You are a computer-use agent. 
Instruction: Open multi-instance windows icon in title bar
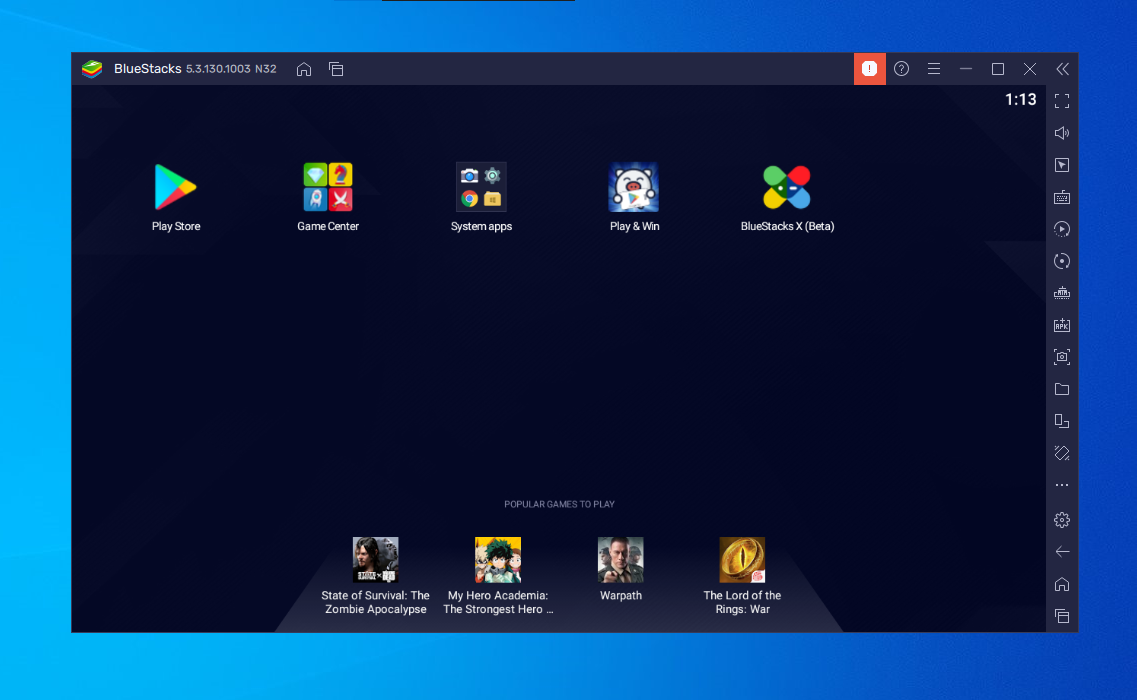coord(336,69)
